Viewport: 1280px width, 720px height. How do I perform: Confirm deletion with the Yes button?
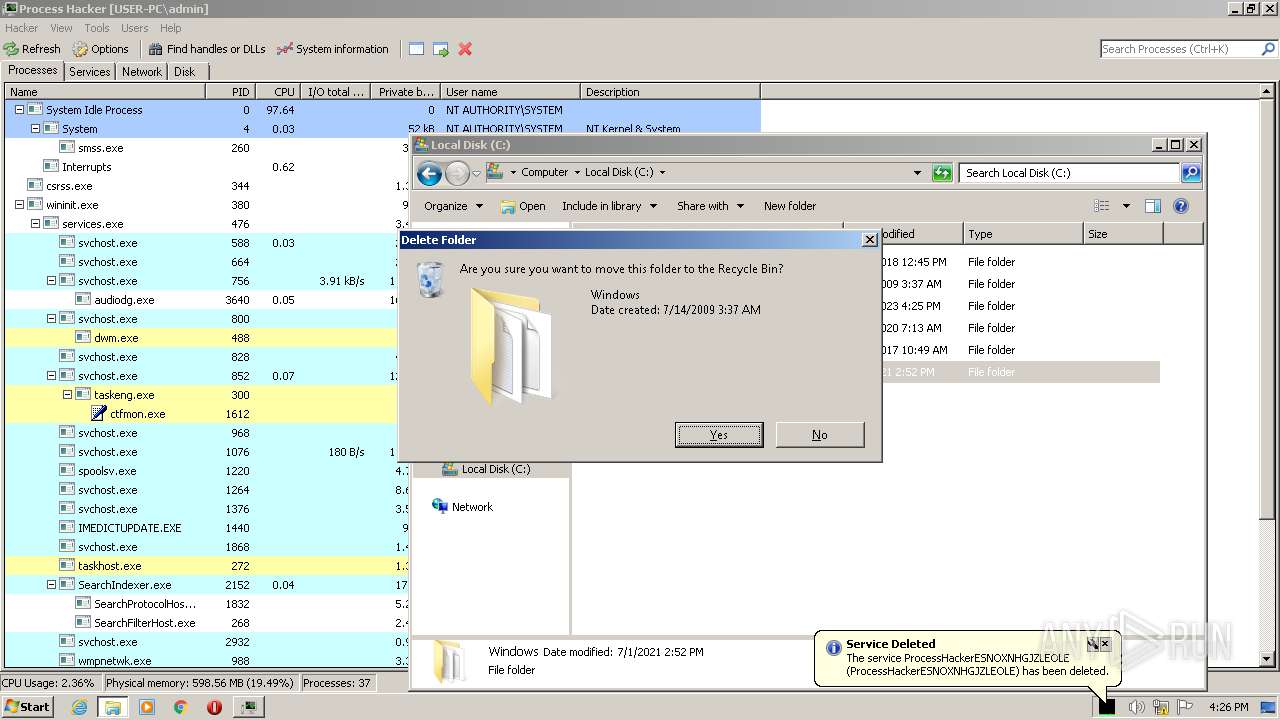719,435
